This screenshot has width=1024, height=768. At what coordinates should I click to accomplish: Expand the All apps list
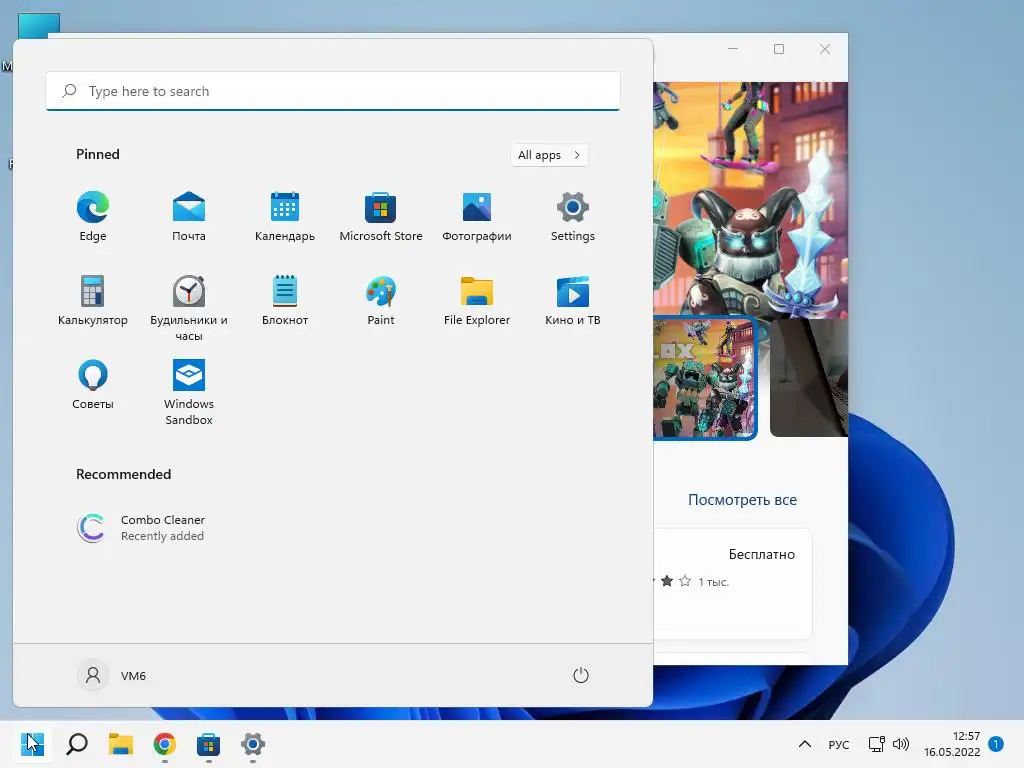coord(549,155)
